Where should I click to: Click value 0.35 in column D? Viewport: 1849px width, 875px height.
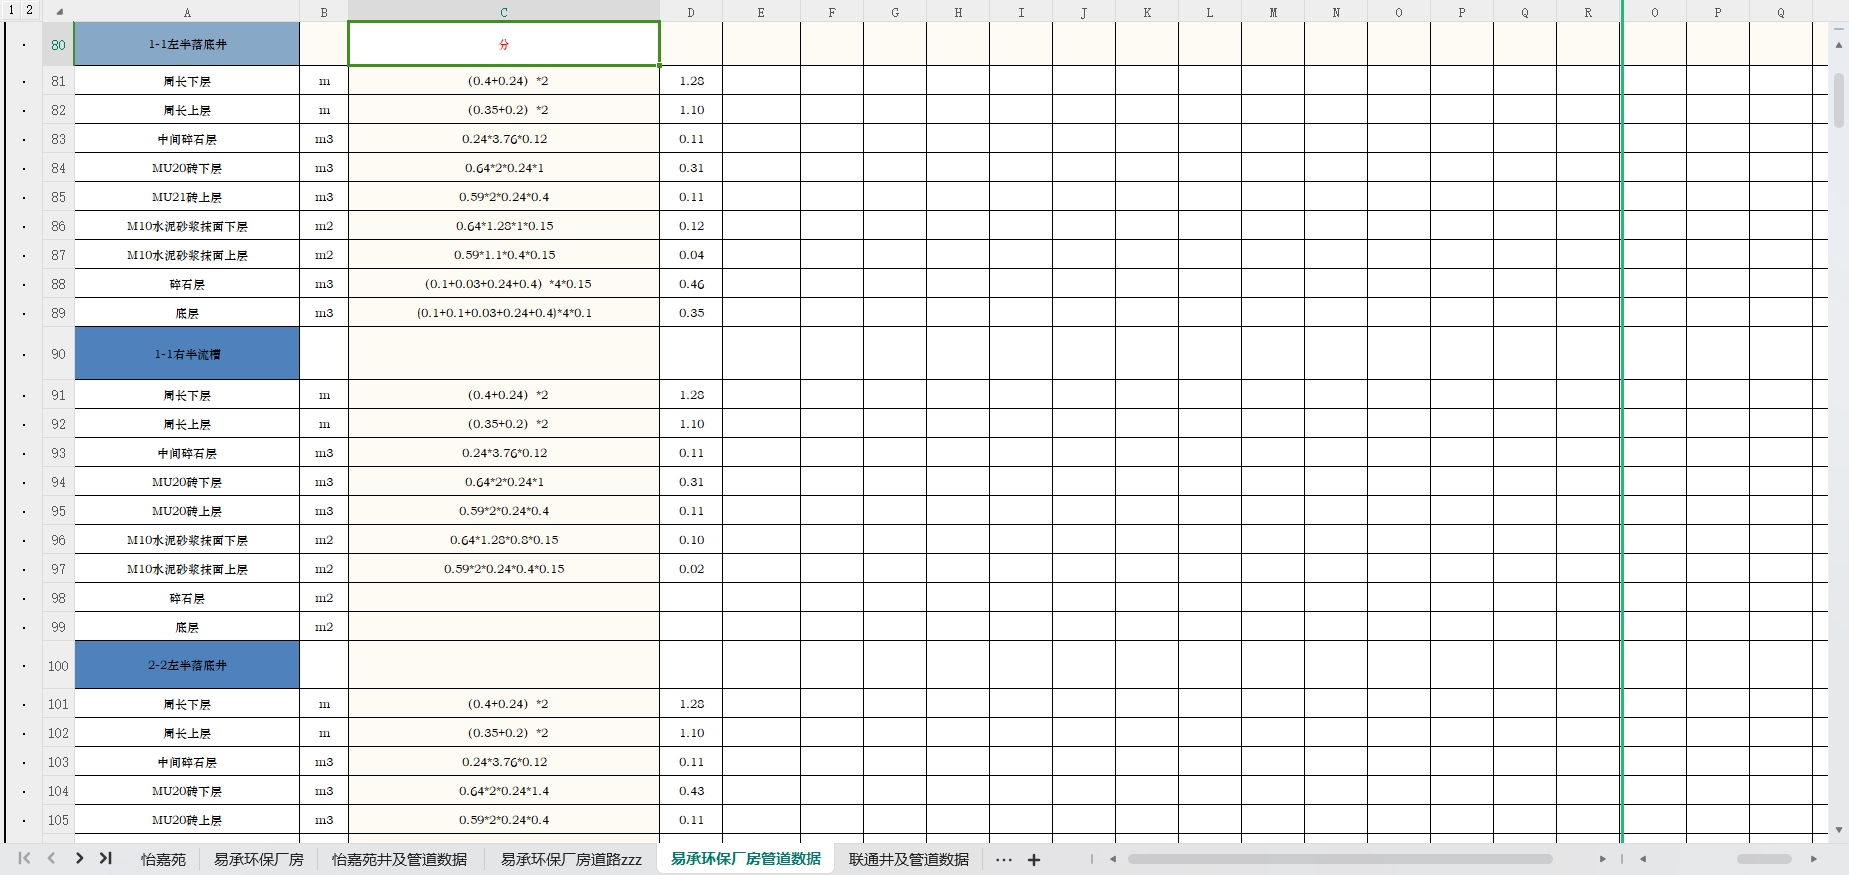691,313
